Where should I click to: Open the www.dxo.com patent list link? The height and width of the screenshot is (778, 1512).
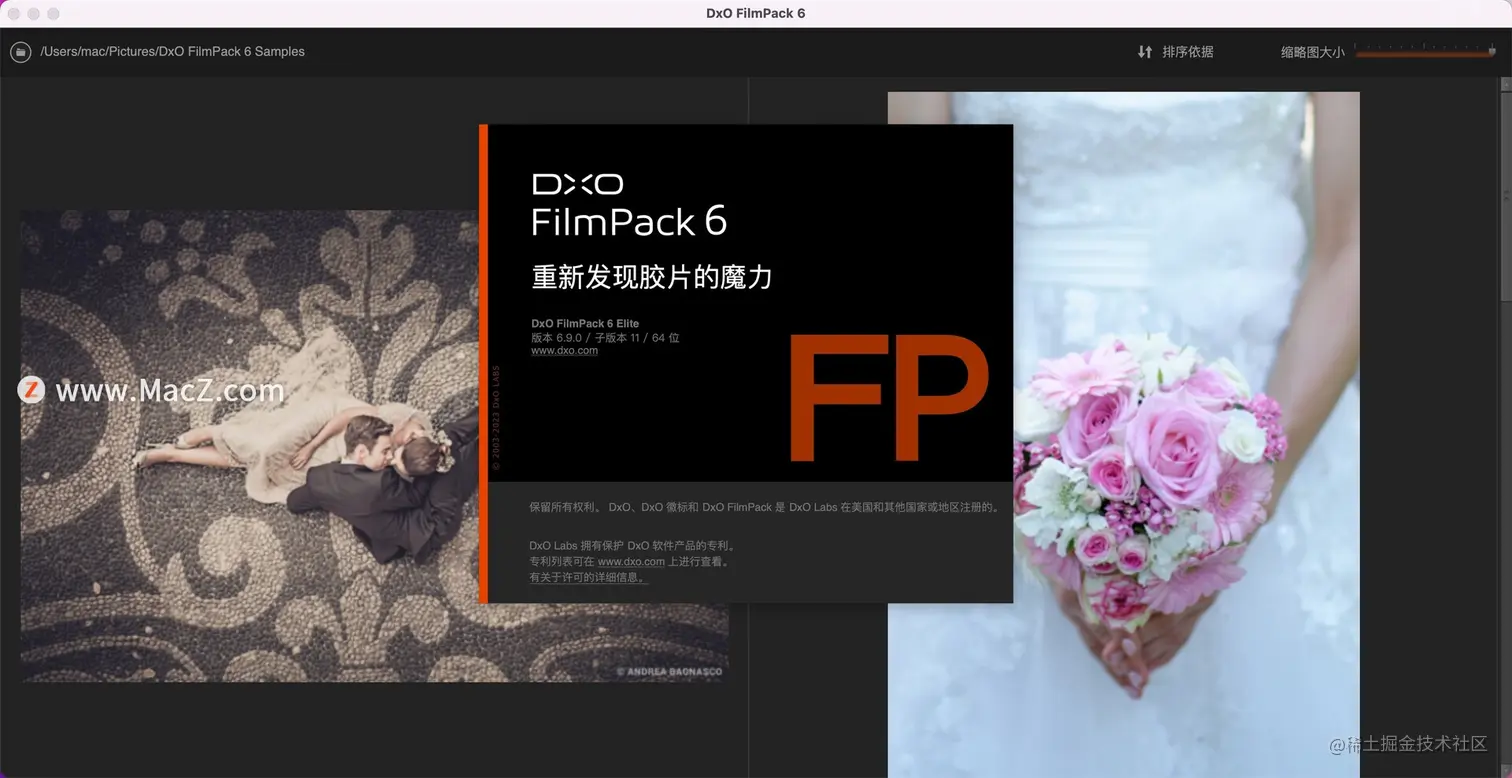631,562
